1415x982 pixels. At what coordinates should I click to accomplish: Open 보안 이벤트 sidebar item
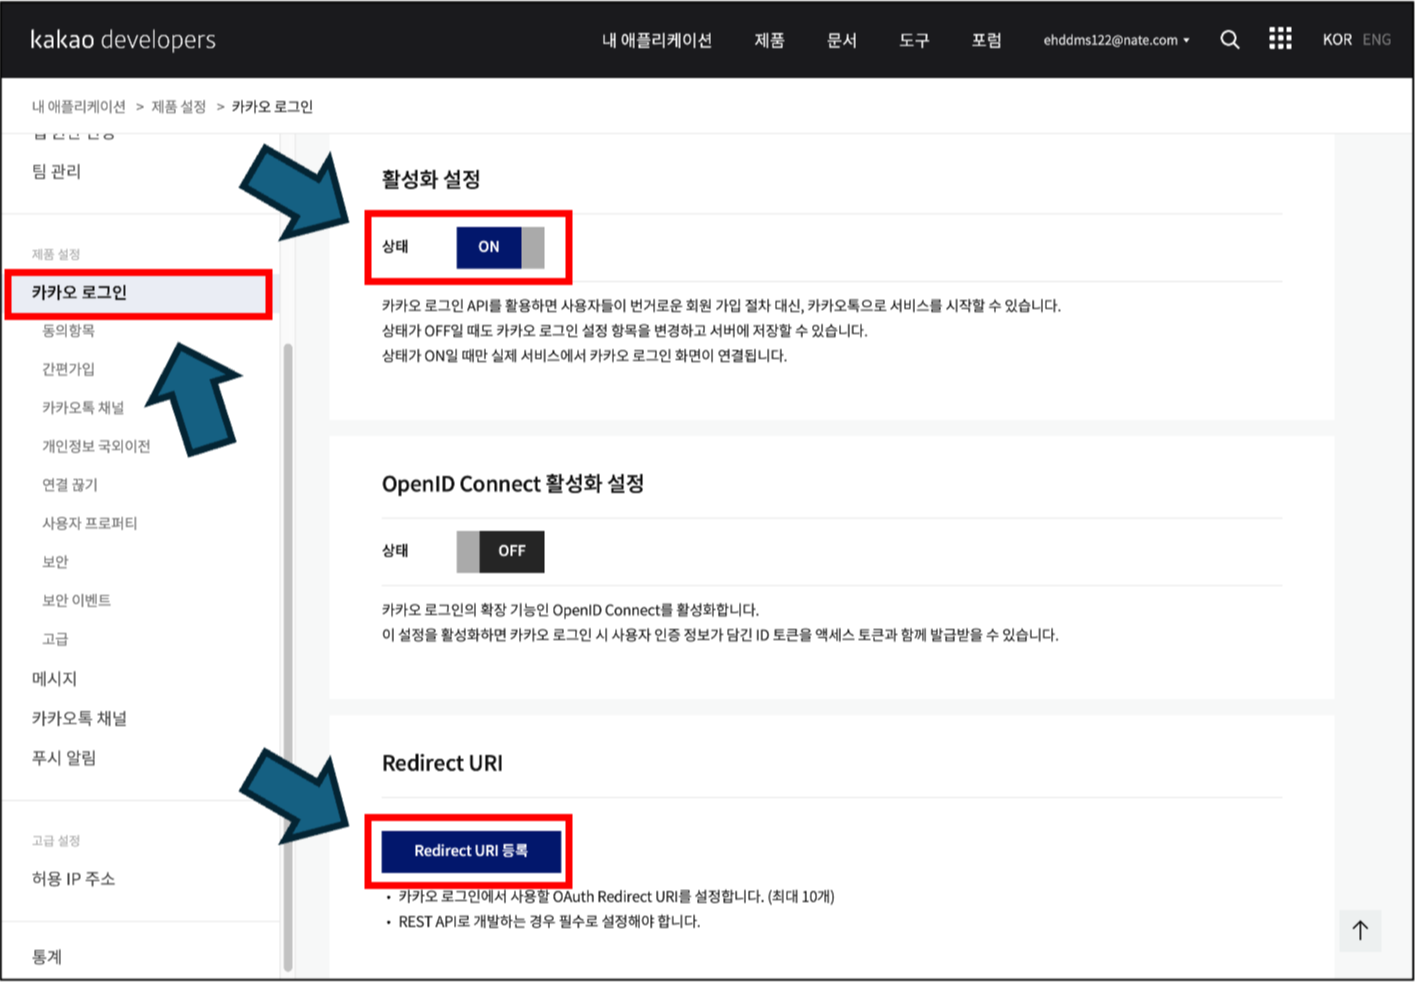[x=76, y=600]
